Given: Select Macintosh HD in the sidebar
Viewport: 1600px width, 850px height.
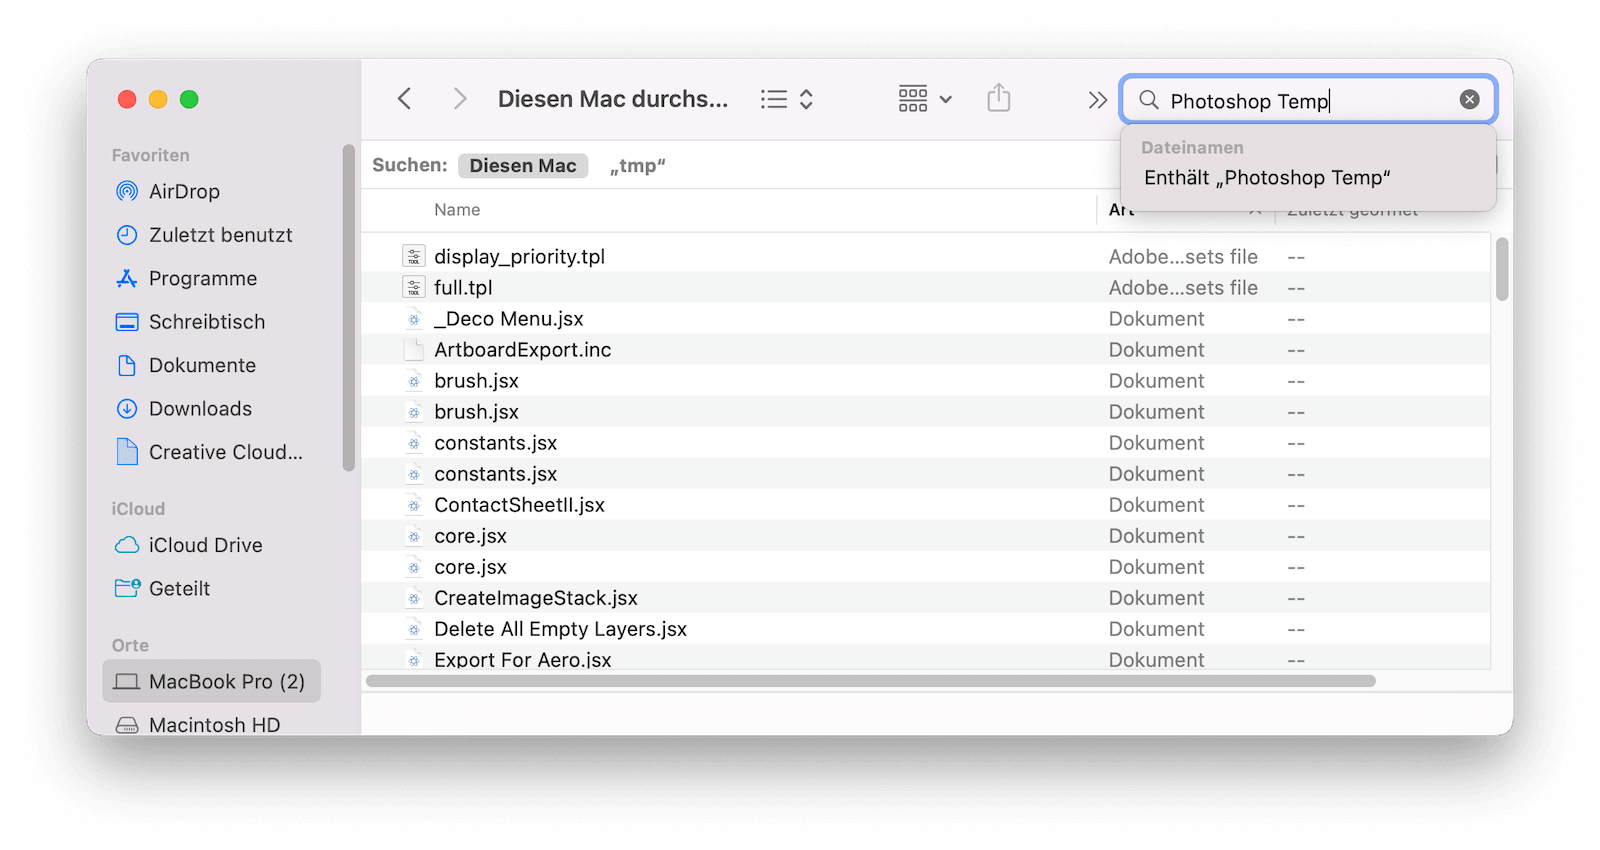Looking at the screenshot, I should [214, 725].
